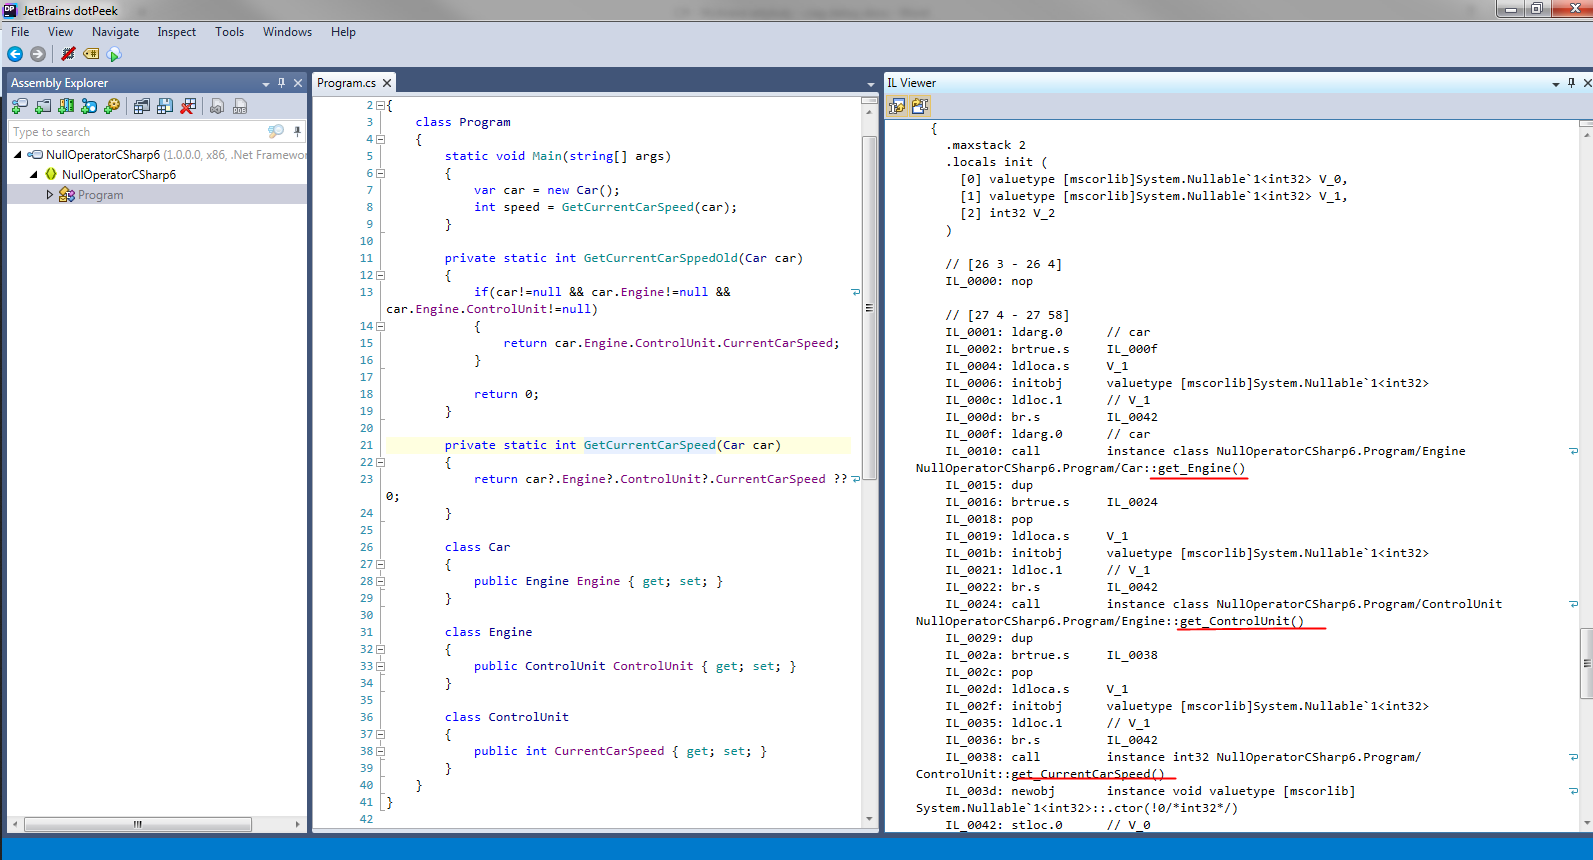Pin the Assembly Explorer panel
This screenshot has height=860, width=1593.
281,83
